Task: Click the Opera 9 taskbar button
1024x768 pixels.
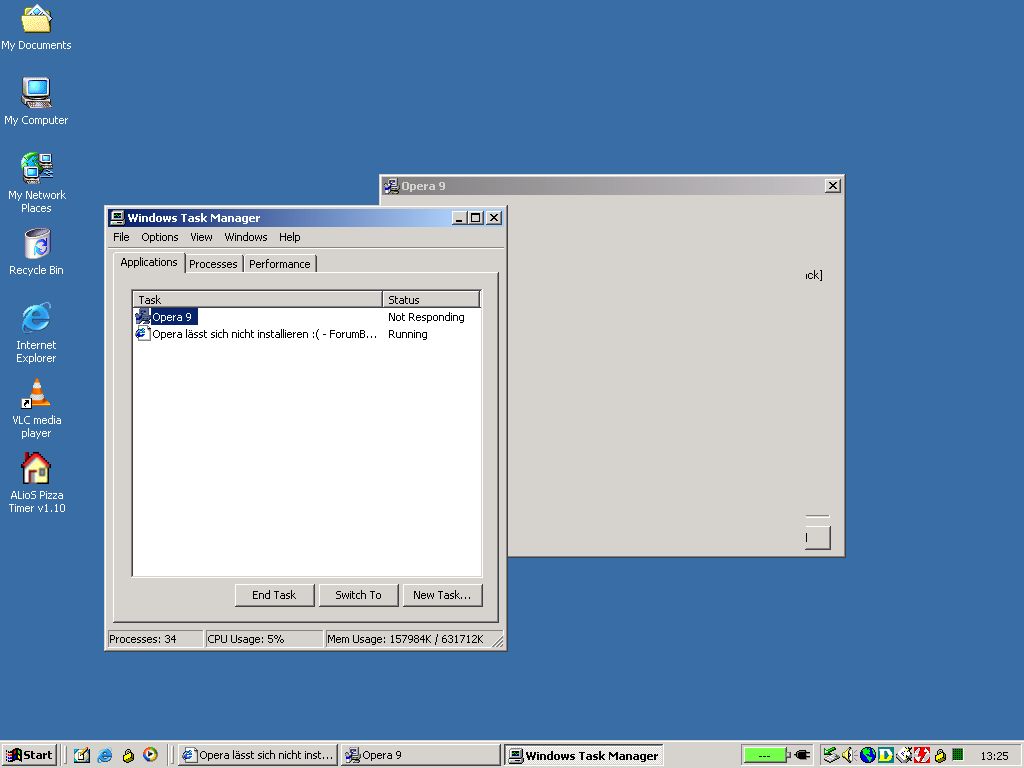Action: tap(420, 755)
